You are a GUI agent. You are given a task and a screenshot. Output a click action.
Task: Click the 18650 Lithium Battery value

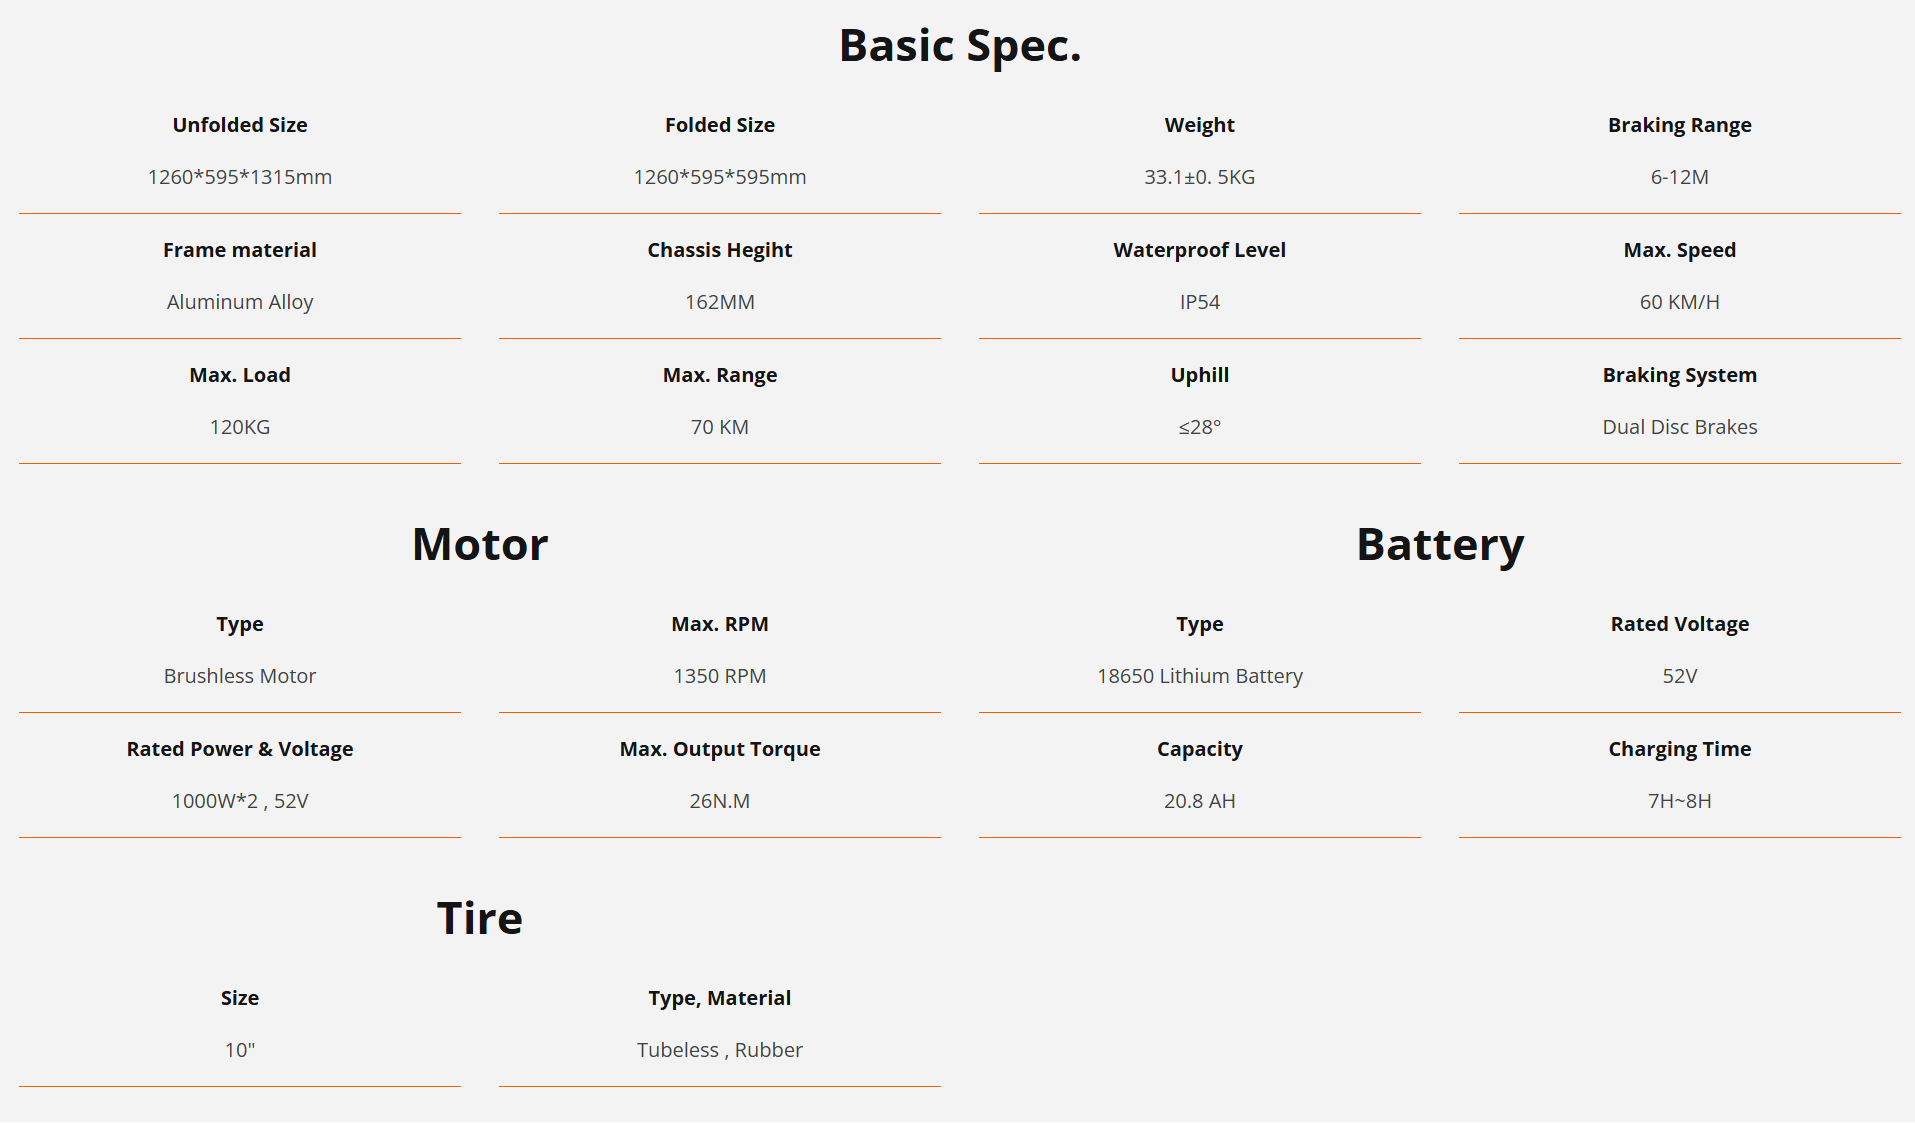[1199, 676]
